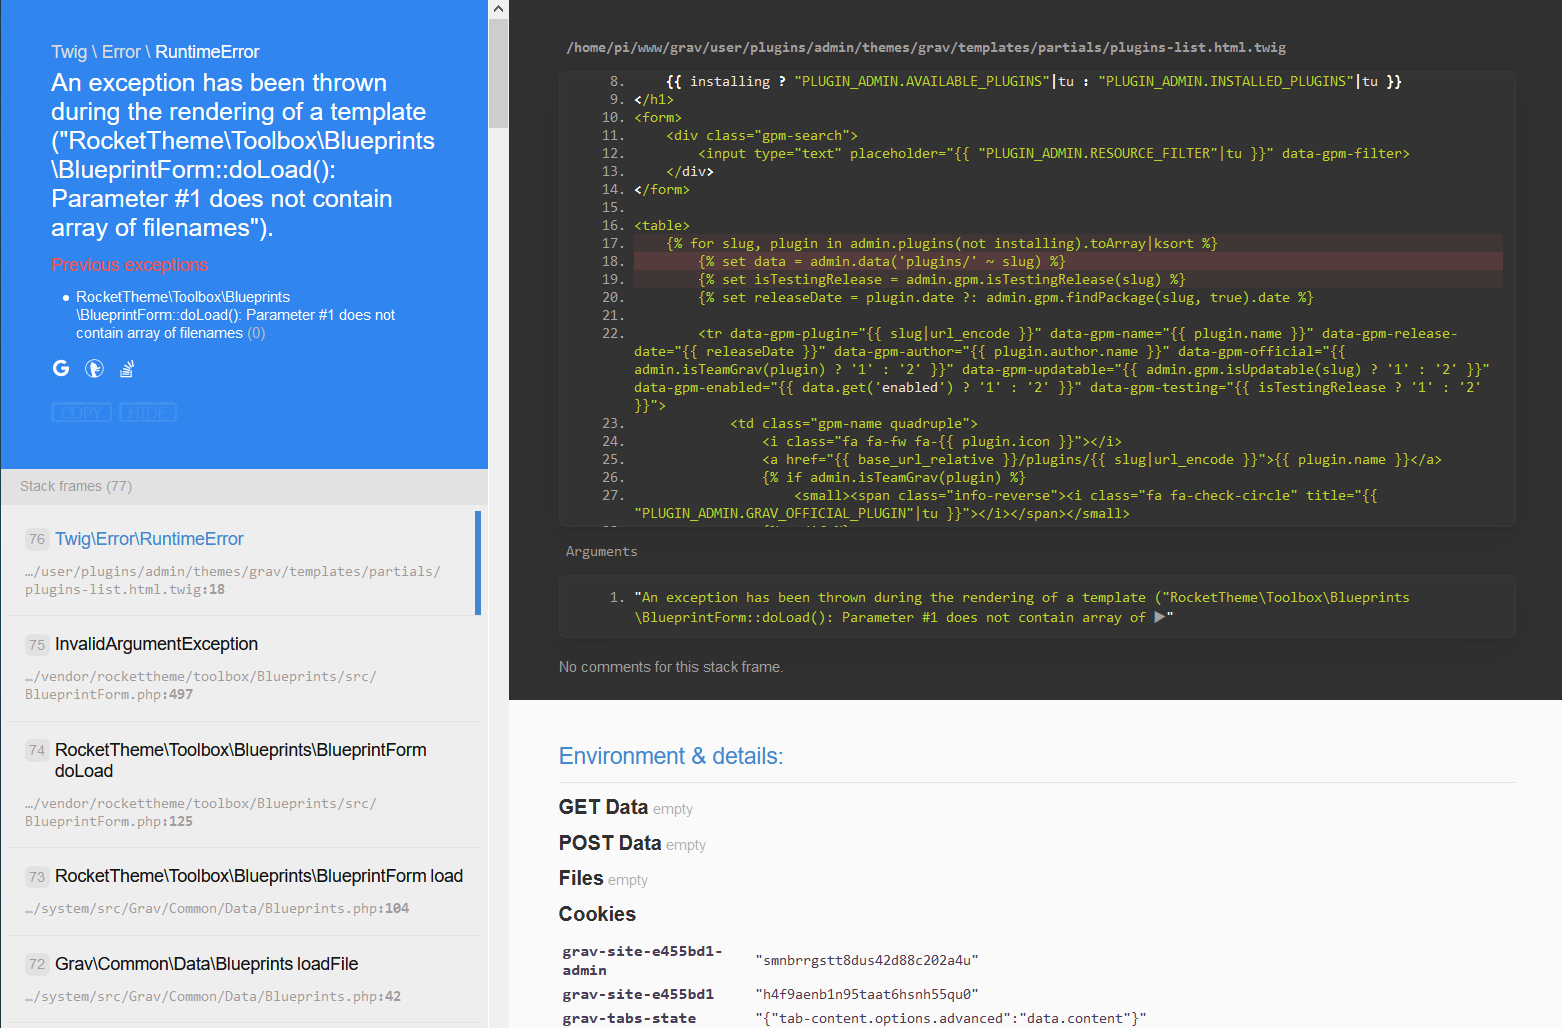Click code line 20 releaseDate
1562x1028 pixels.
(x=1005, y=297)
